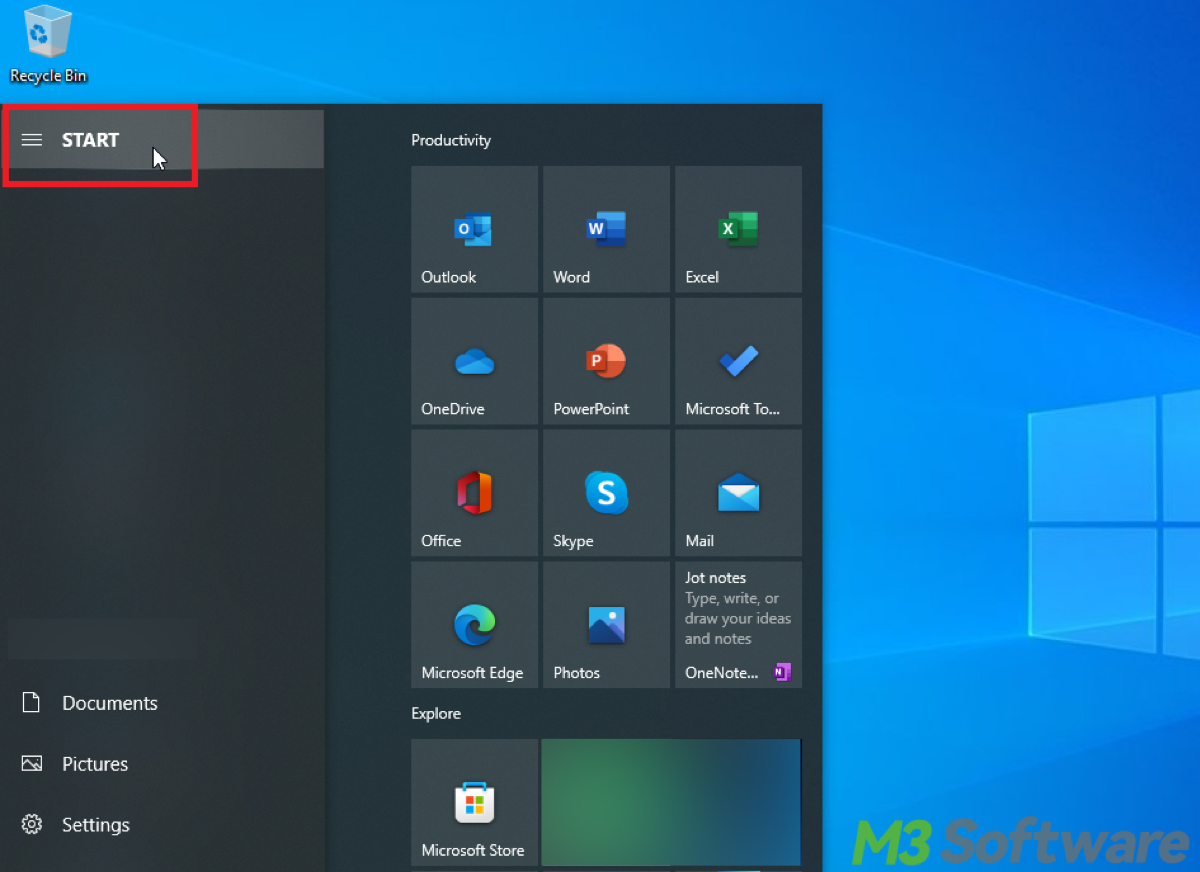Select the Recycle Bin desktop icon
Viewport: 1200px width, 872px height.
(48, 45)
